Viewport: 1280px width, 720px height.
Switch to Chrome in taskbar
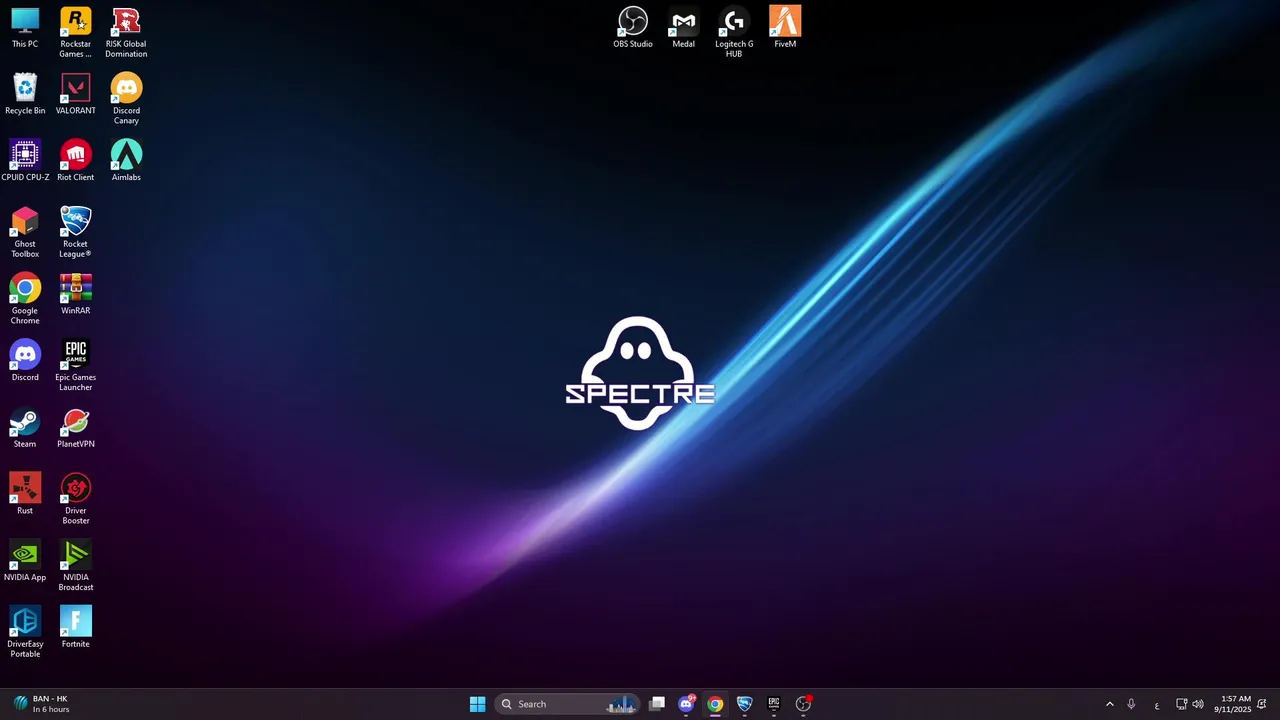point(715,704)
